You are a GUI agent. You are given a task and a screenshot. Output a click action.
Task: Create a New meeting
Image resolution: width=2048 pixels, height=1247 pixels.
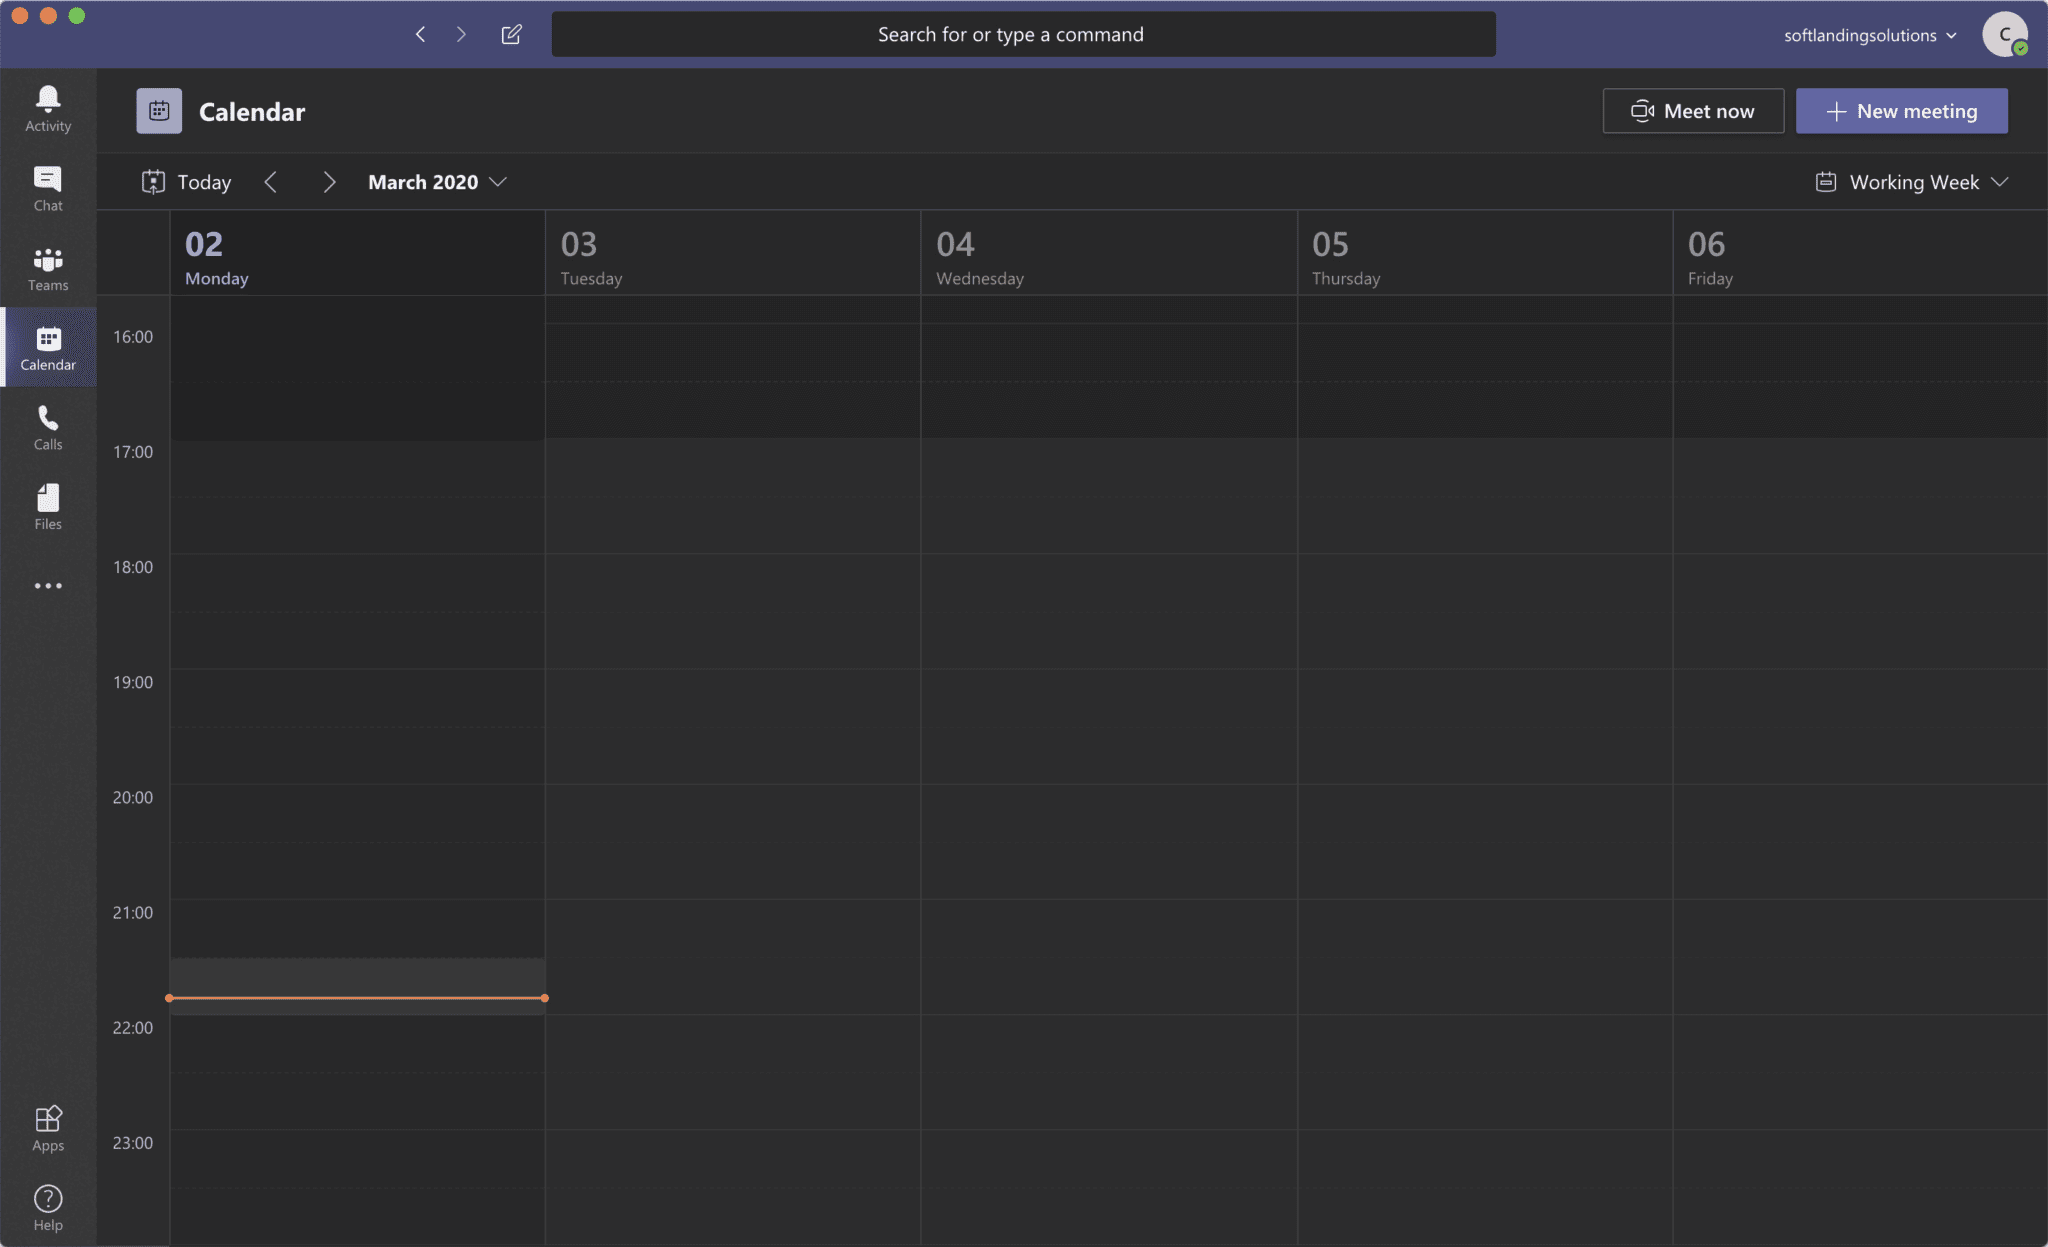tap(1900, 110)
